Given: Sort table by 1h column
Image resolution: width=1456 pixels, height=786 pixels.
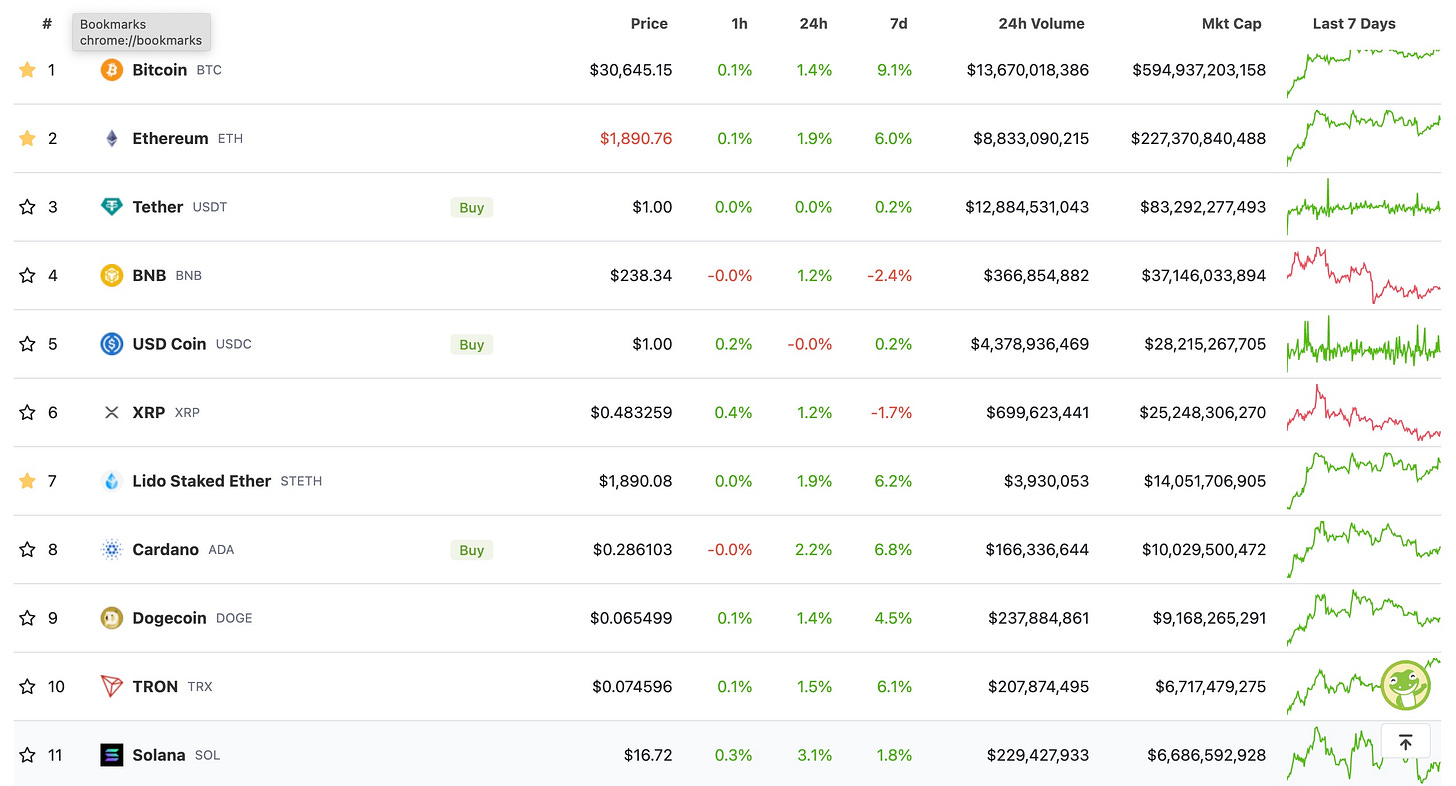Looking at the screenshot, I should click(x=739, y=23).
